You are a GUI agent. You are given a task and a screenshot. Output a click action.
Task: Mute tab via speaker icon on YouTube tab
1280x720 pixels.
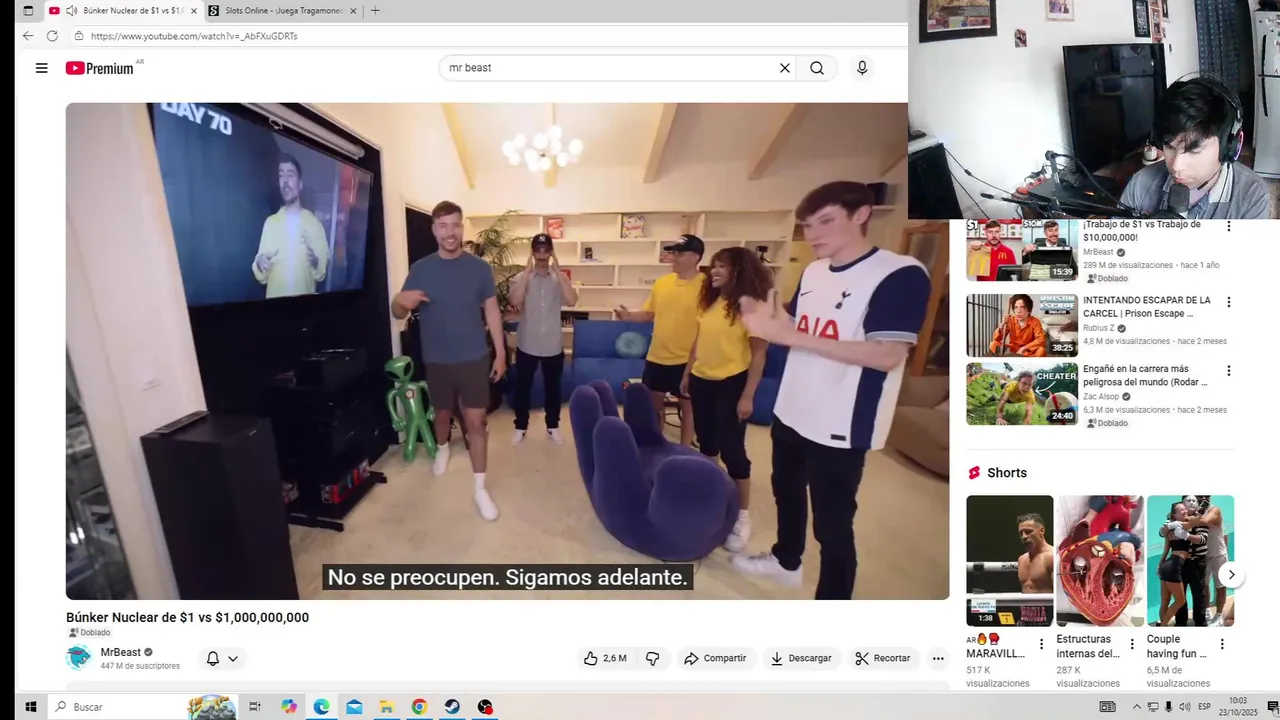(71, 11)
